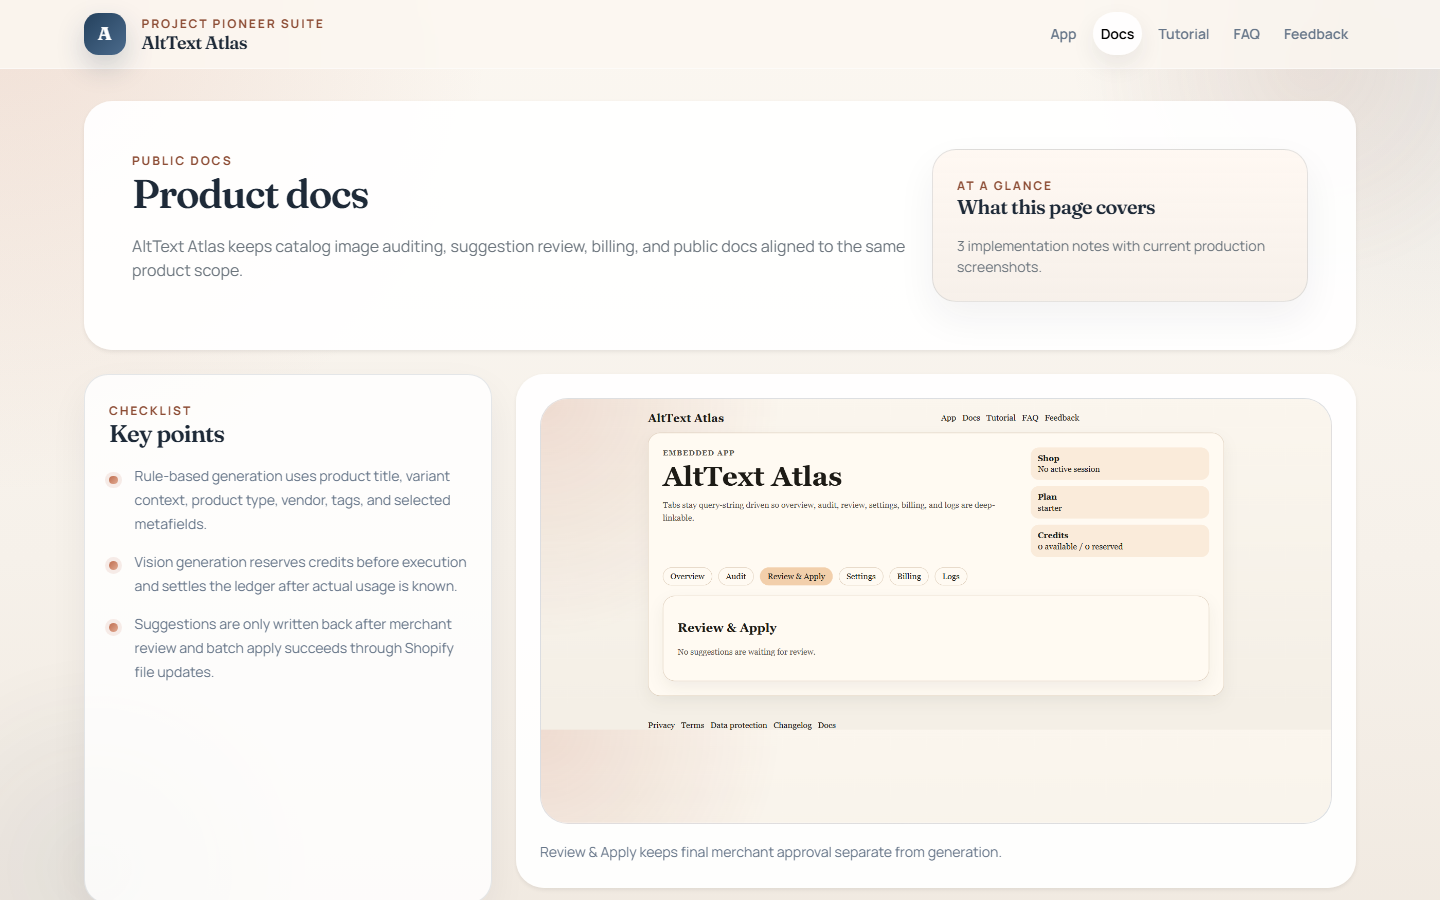Open the FAQ nav link
The height and width of the screenshot is (900, 1440).
1246,34
